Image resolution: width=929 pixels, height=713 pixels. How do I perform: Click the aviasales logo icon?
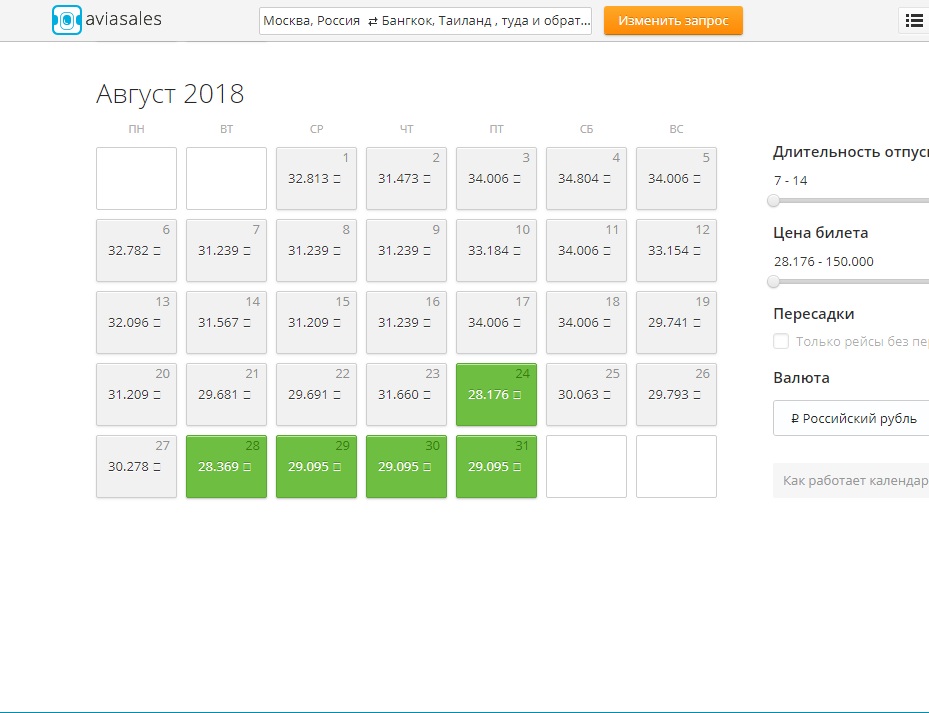pyautogui.click(x=67, y=20)
